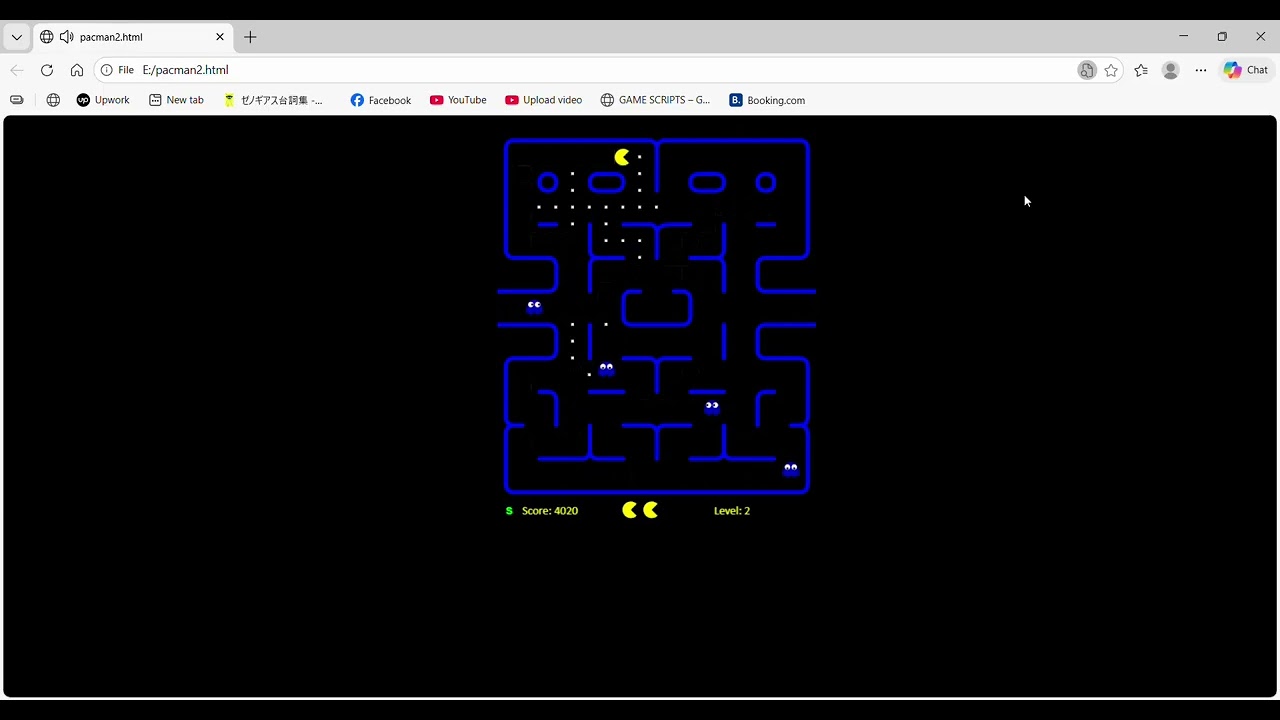Open Settings and more menu

click(1201, 70)
